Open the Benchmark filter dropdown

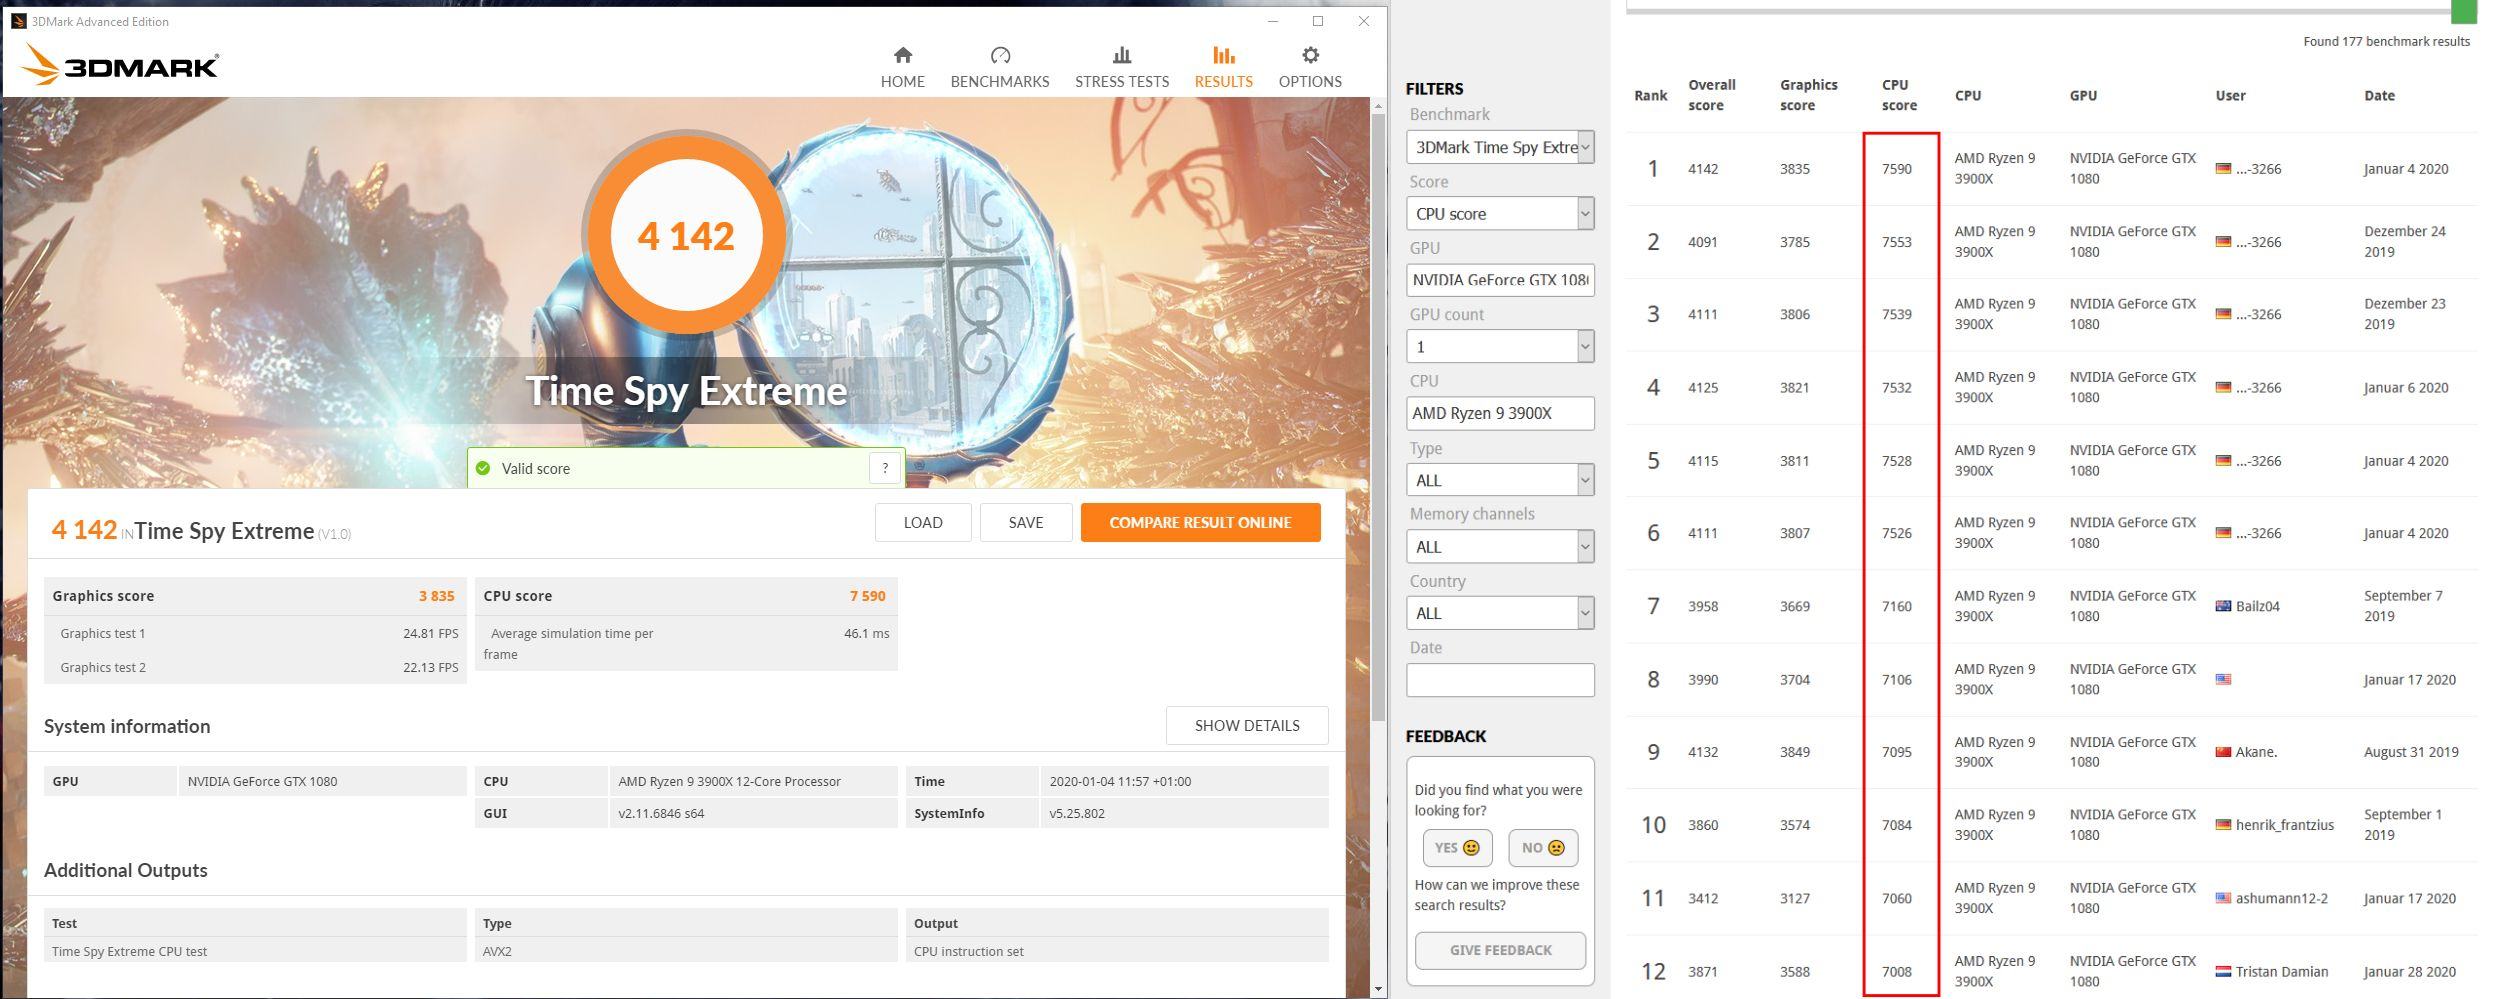click(x=1499, y=147)
